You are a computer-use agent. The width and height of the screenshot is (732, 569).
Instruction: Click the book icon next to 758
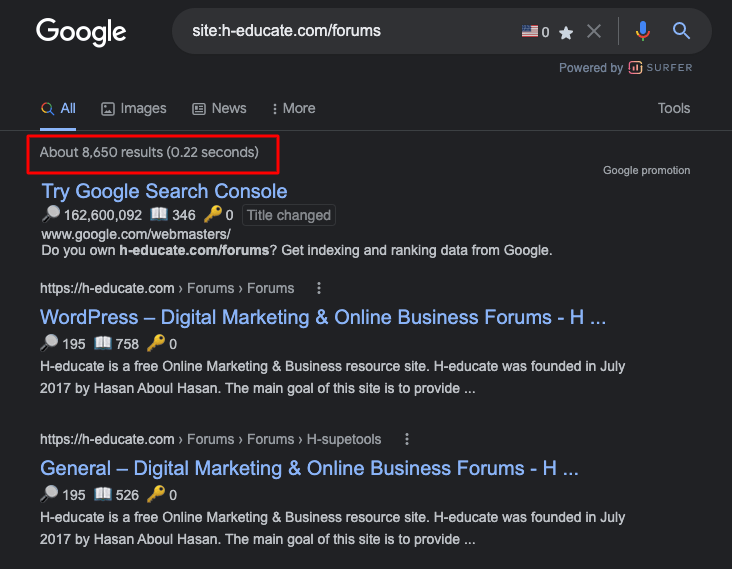pyautogui.click(x=103, y=343)
